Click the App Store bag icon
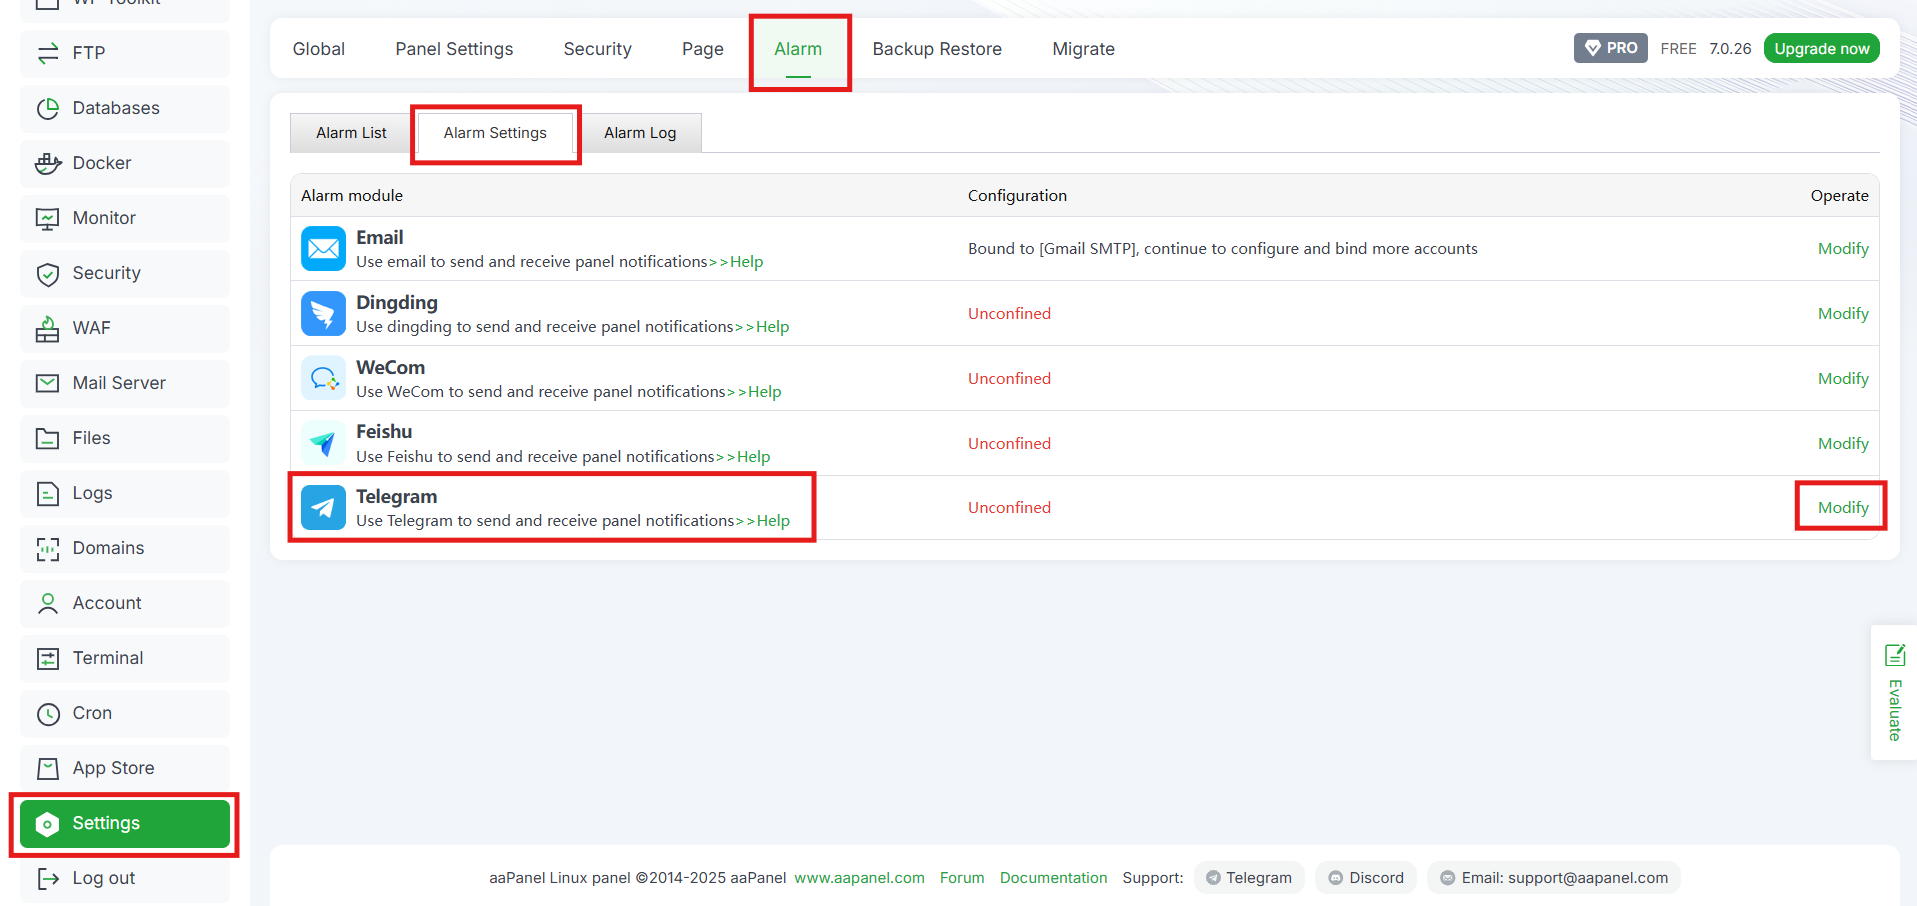 click(47, 768)
